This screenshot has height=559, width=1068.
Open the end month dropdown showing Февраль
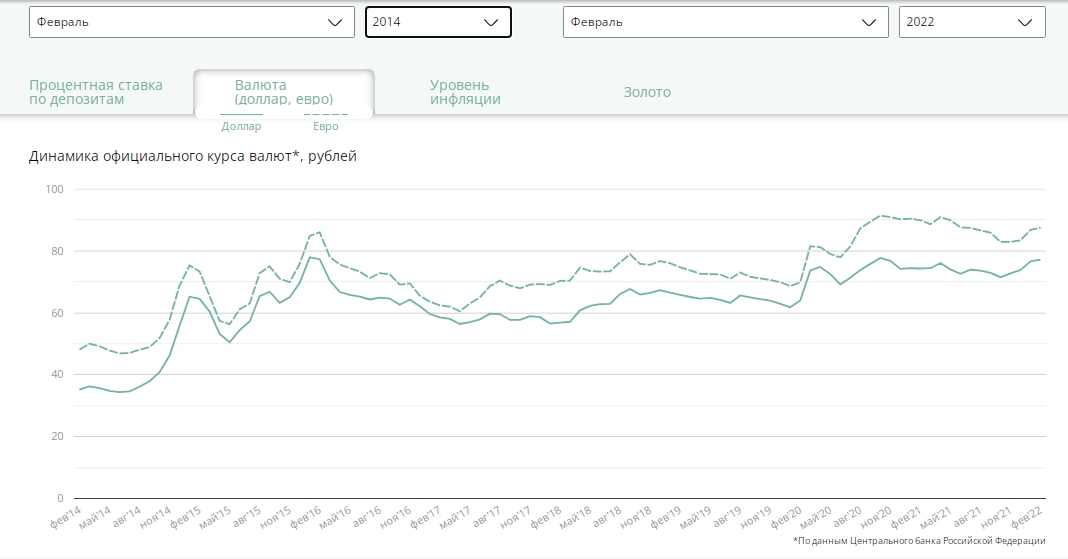(x=725, y=22)
